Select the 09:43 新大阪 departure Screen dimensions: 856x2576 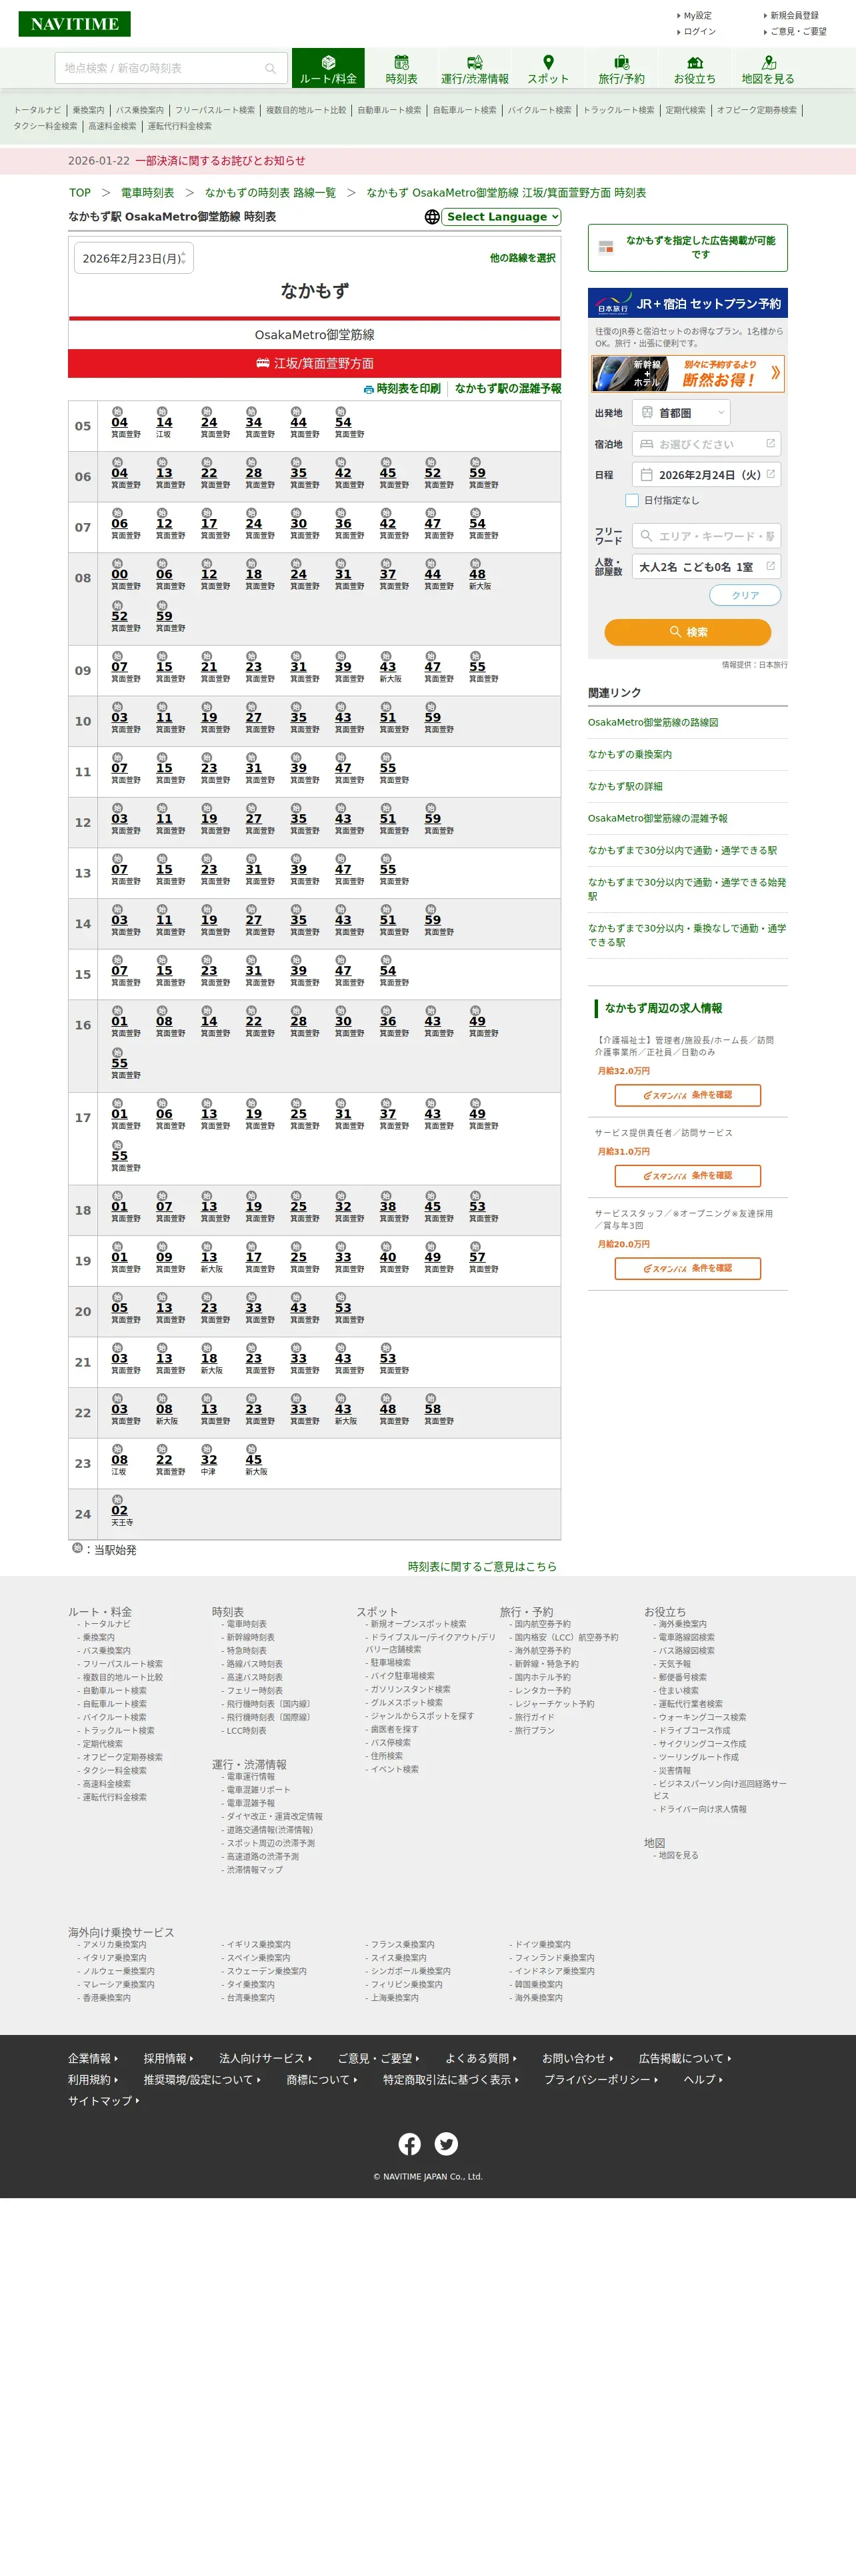click(x=389, y=667)
